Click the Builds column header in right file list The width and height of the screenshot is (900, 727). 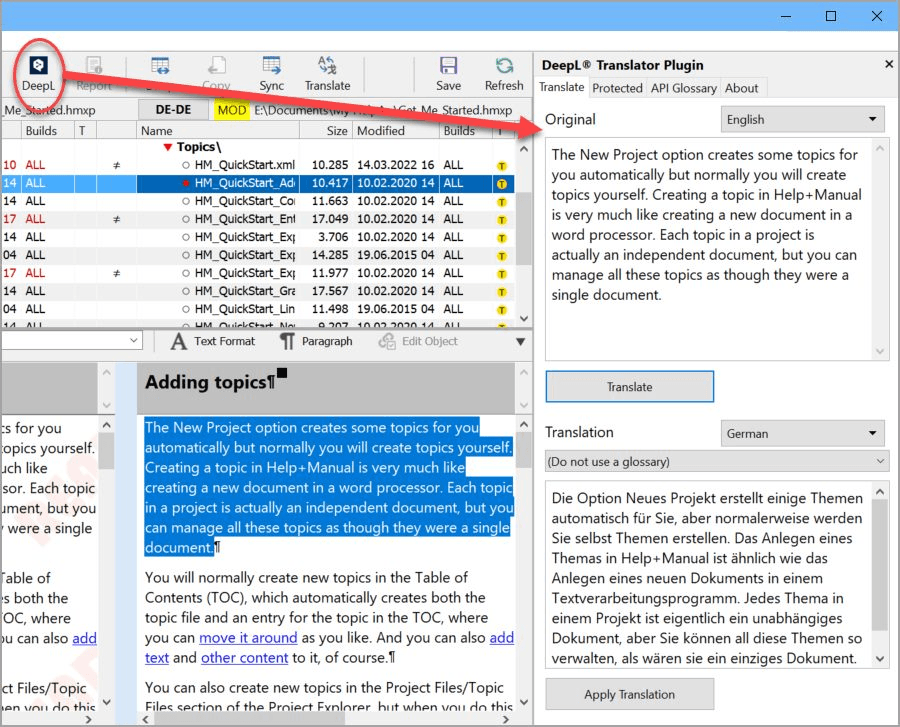pos(466,130)
